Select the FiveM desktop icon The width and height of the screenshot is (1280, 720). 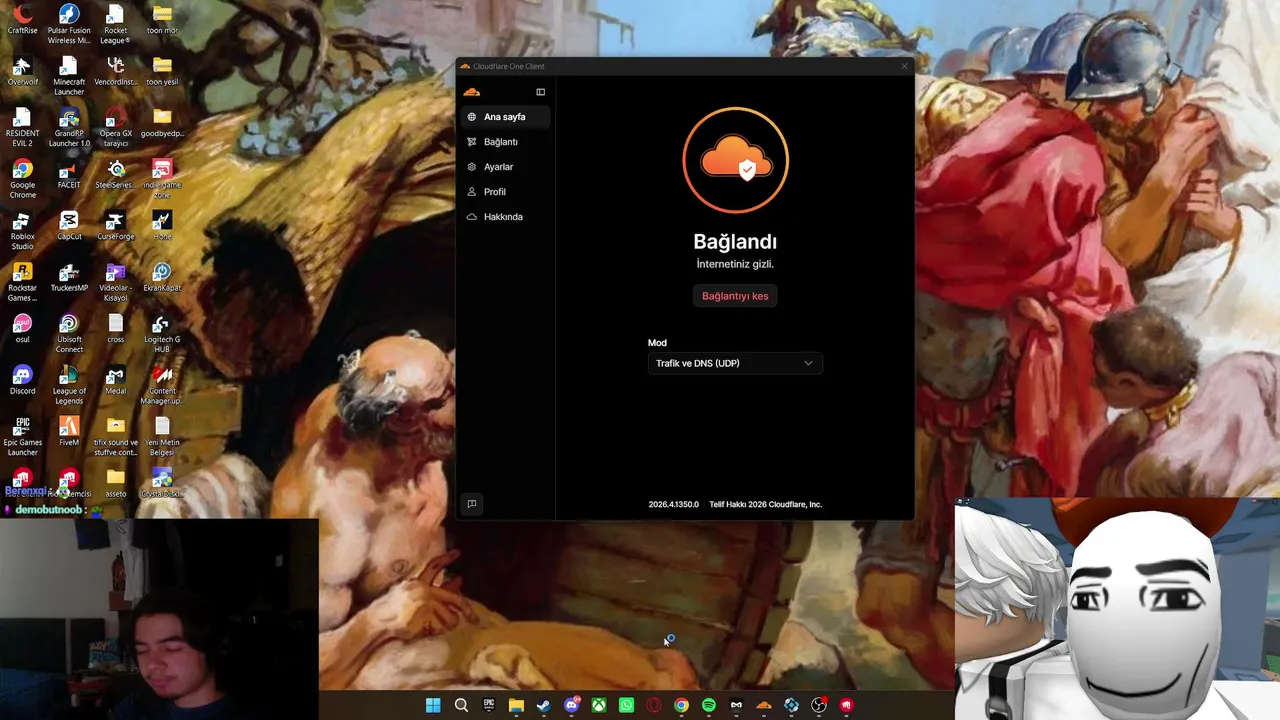tap(69, 432)
